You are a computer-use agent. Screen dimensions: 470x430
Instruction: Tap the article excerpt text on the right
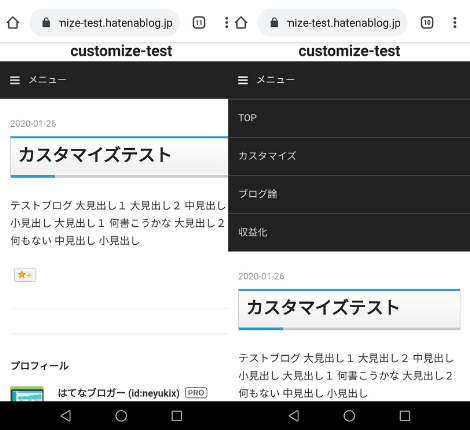pyautogui.click(x=346, y=375)
